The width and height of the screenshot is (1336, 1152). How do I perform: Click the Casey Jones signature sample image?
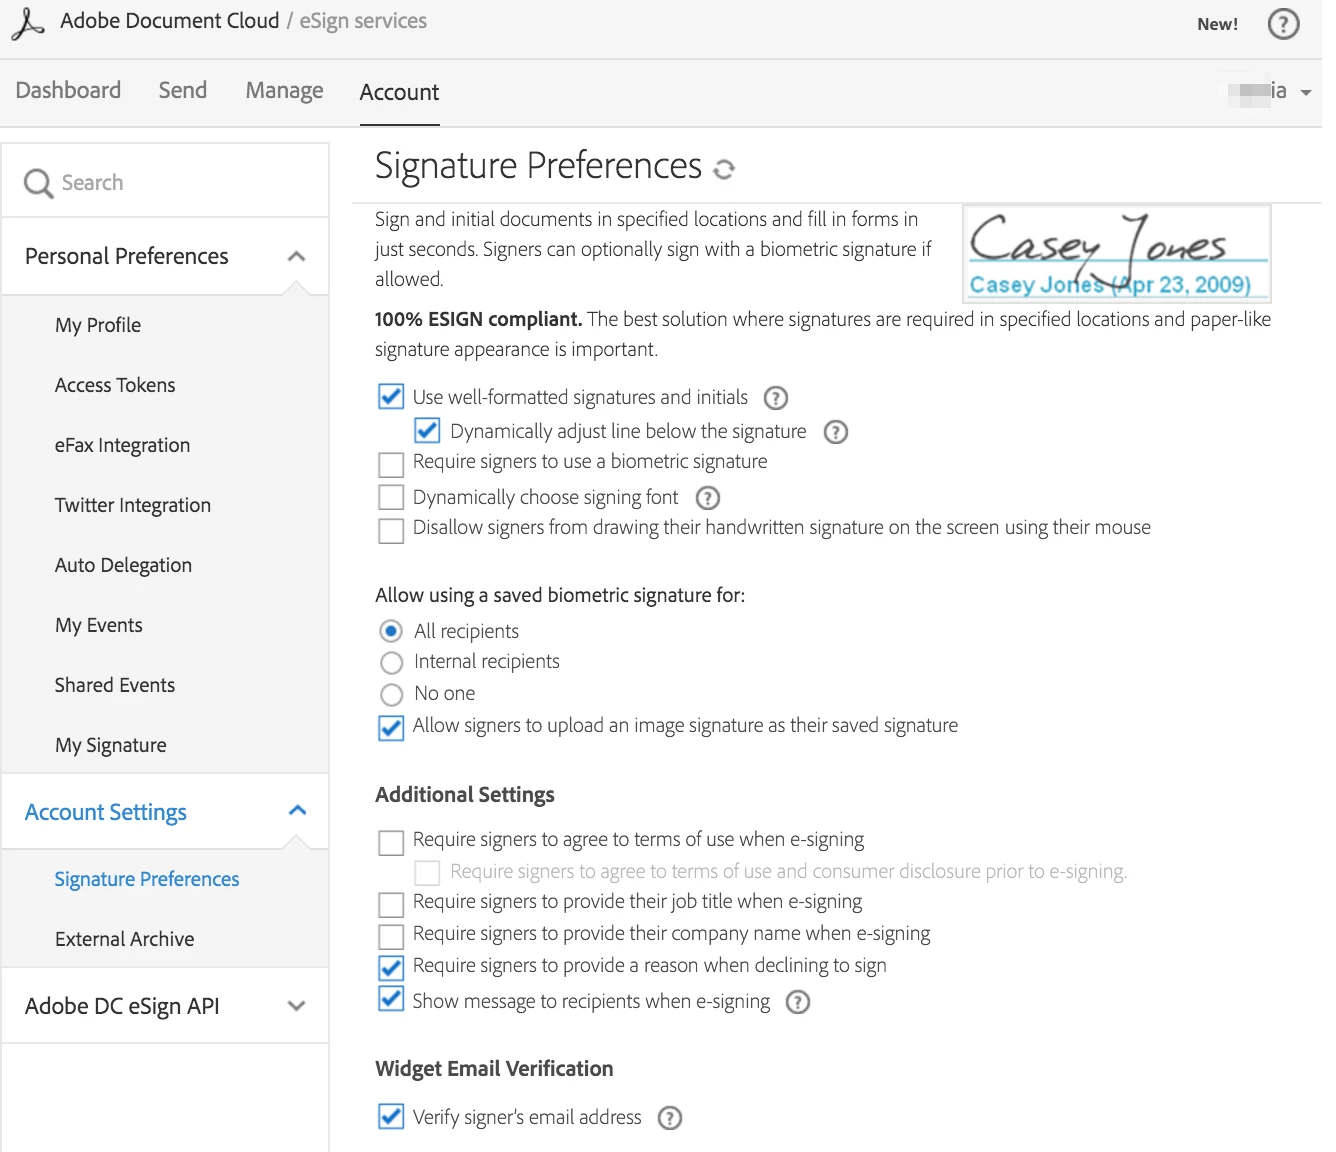pos(1117,253)
